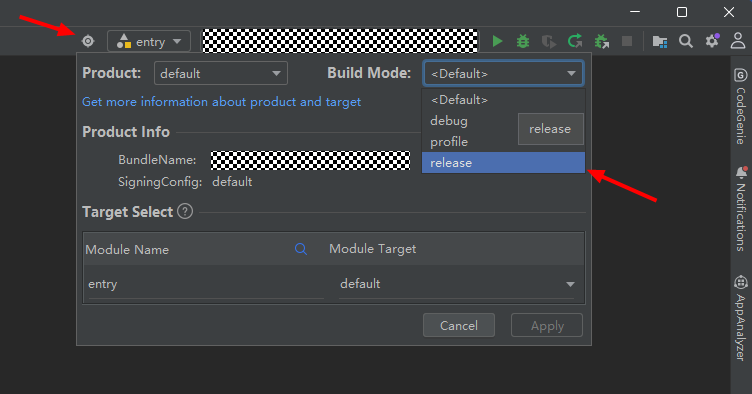Collapse the Build Mode combo box

tap(503, 73)
